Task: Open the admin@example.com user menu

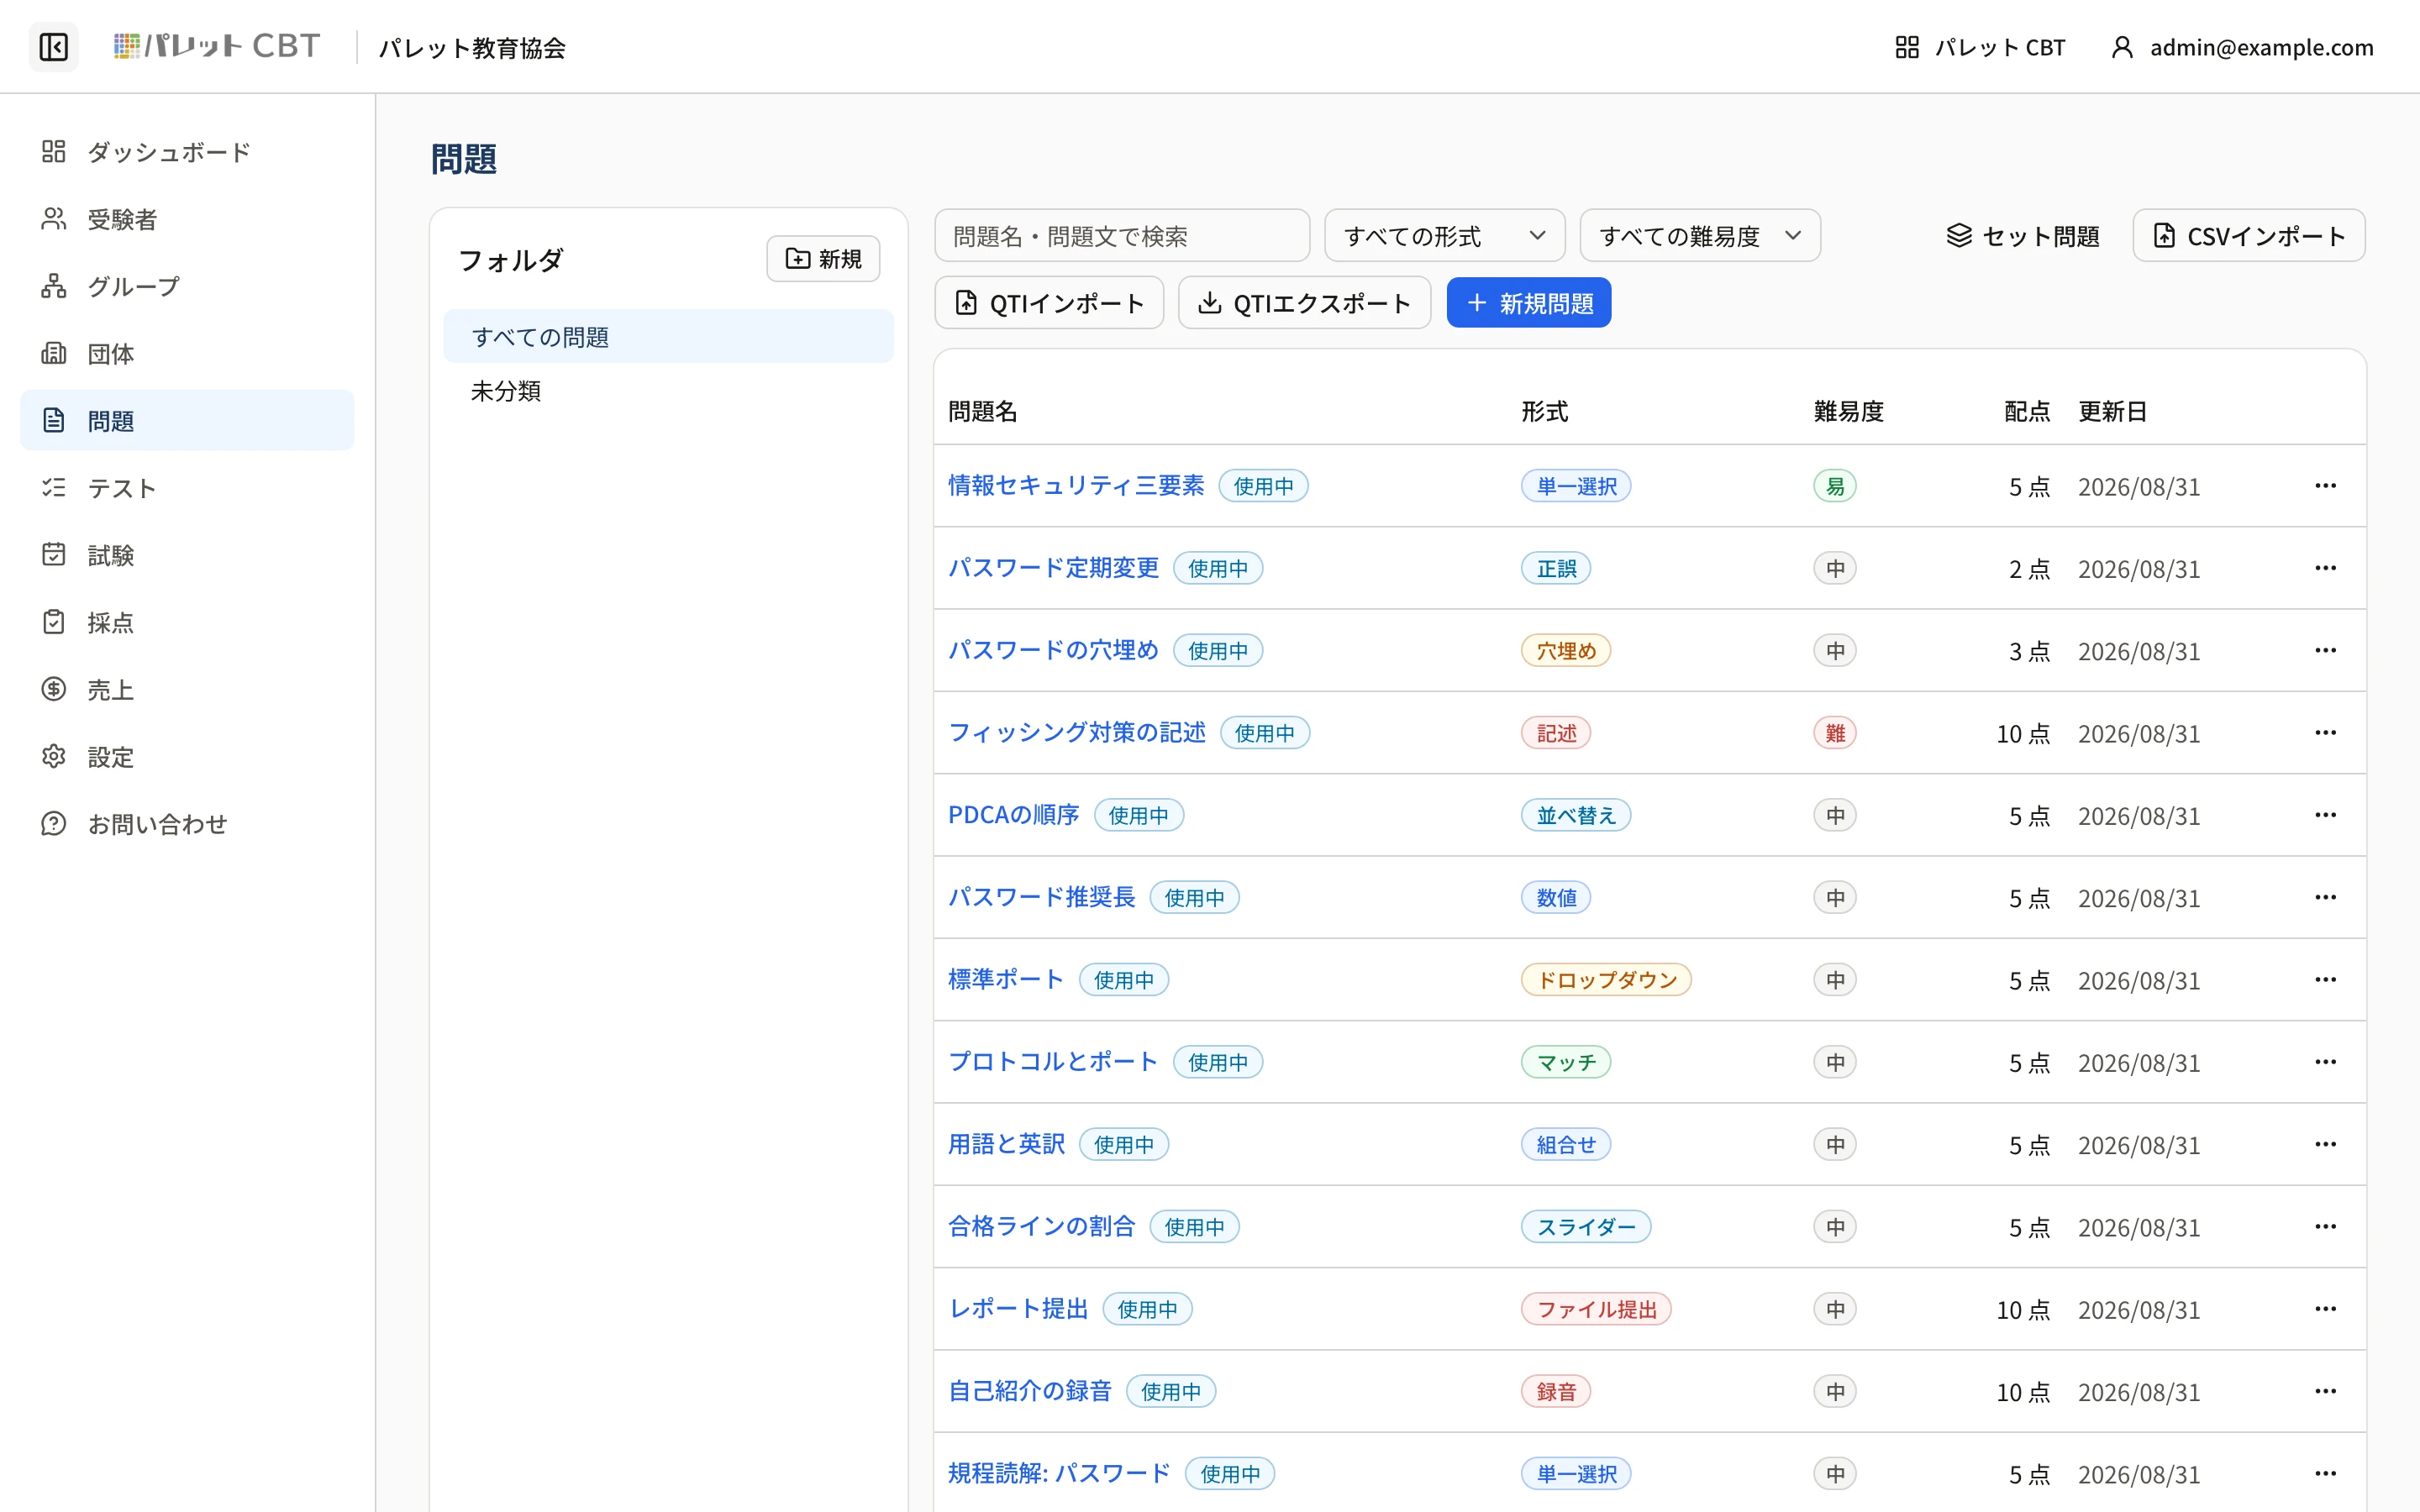Action: 2241,47
